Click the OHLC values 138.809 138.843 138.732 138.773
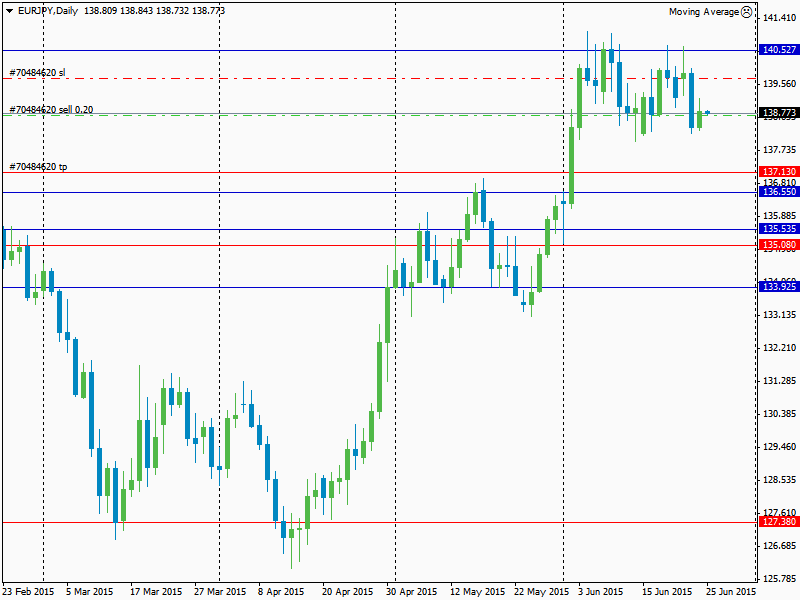The height and width of the screenshot is (600, 800). point(154,11)
